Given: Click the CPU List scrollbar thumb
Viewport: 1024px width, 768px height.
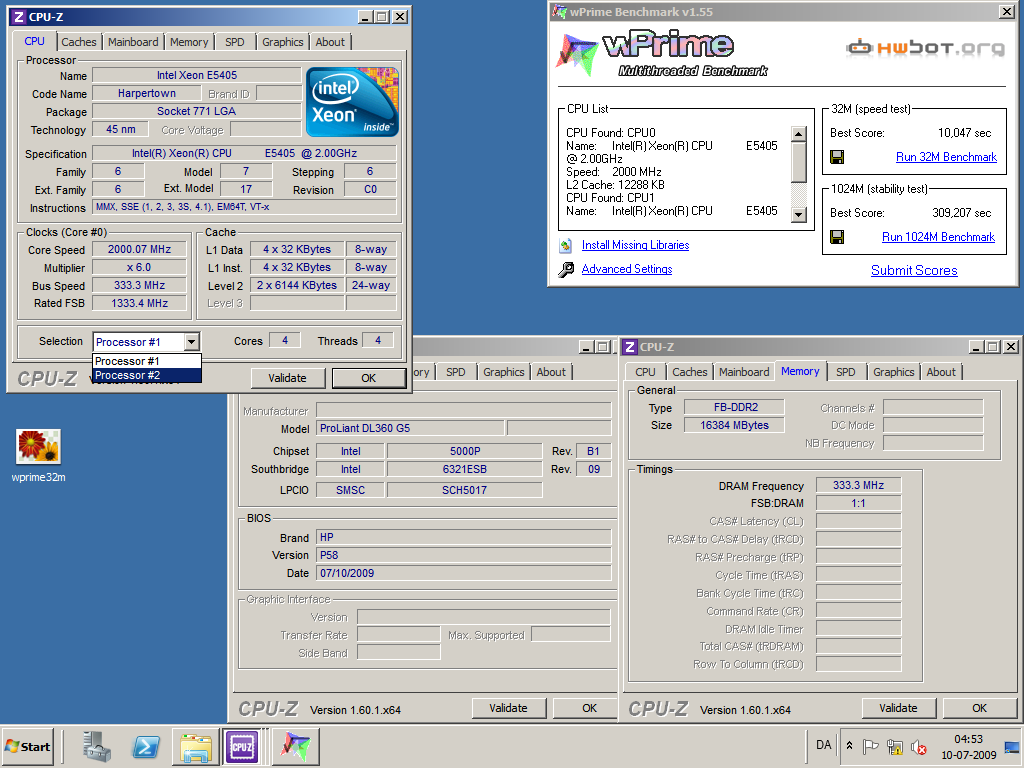Looking at the screenshot, I should click(799, 163).
